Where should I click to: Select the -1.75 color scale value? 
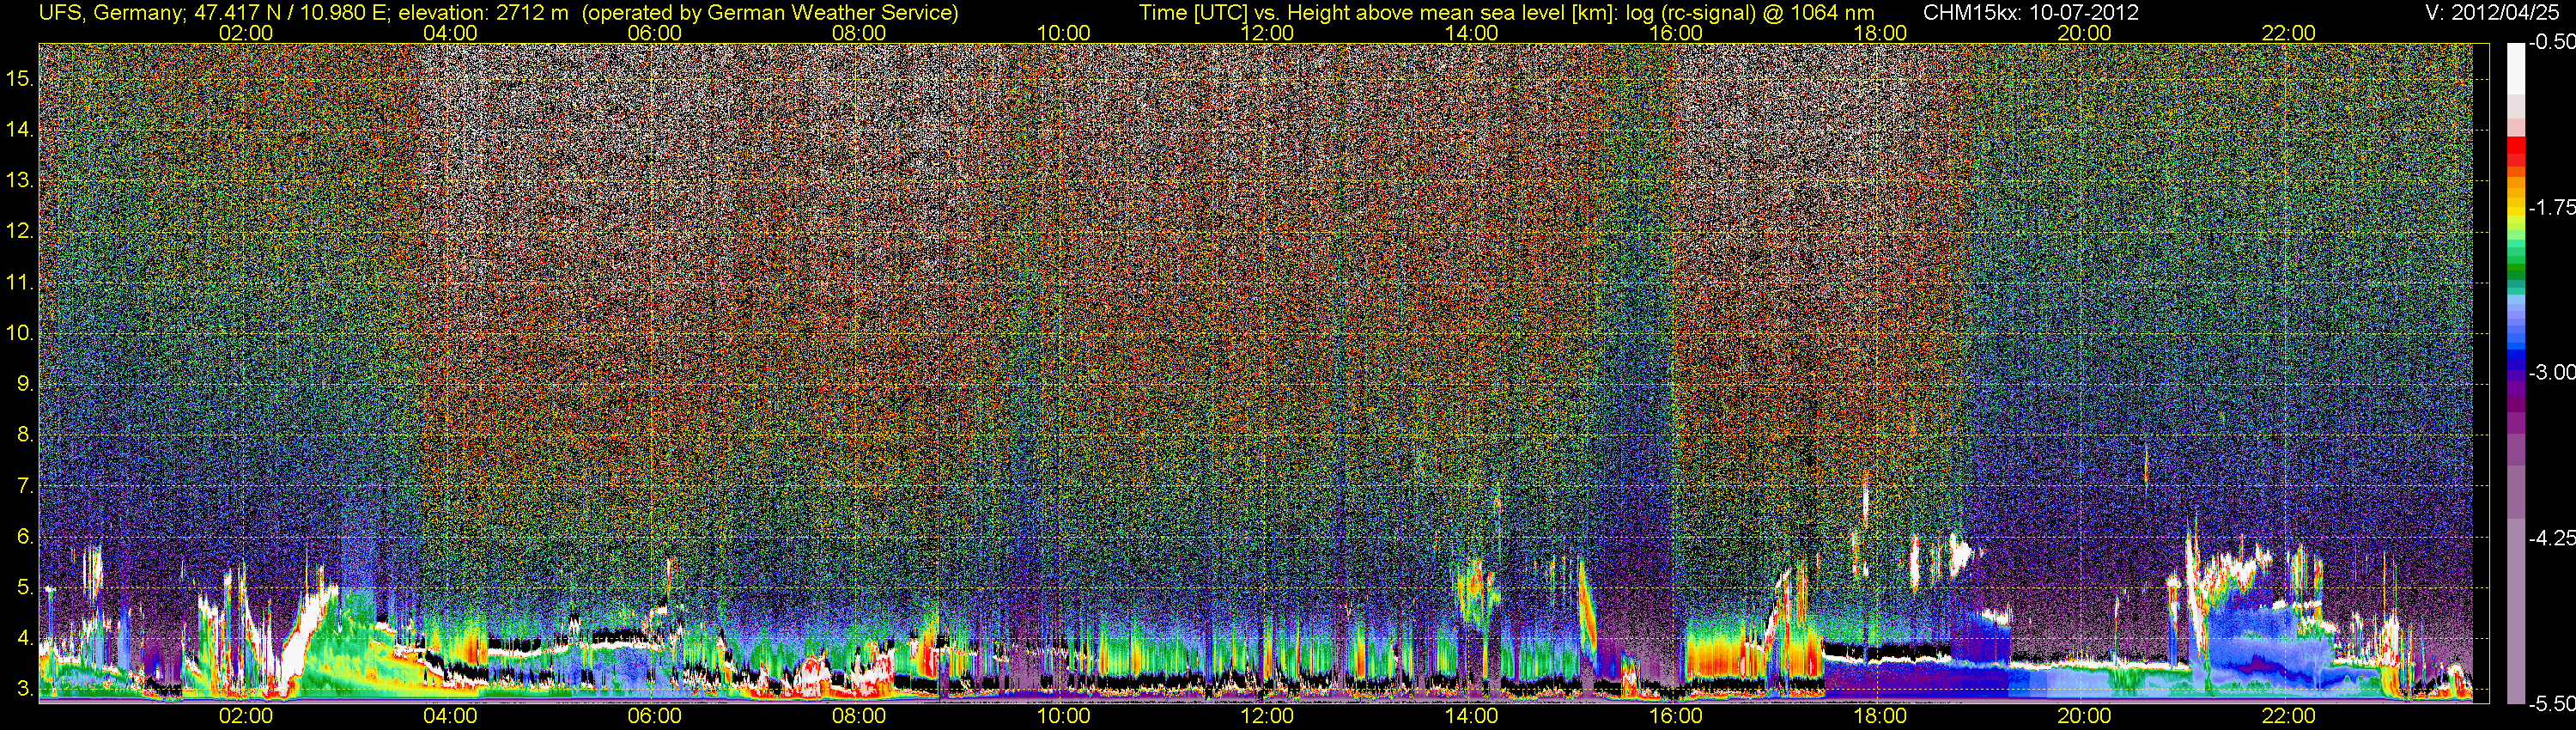2551,208
